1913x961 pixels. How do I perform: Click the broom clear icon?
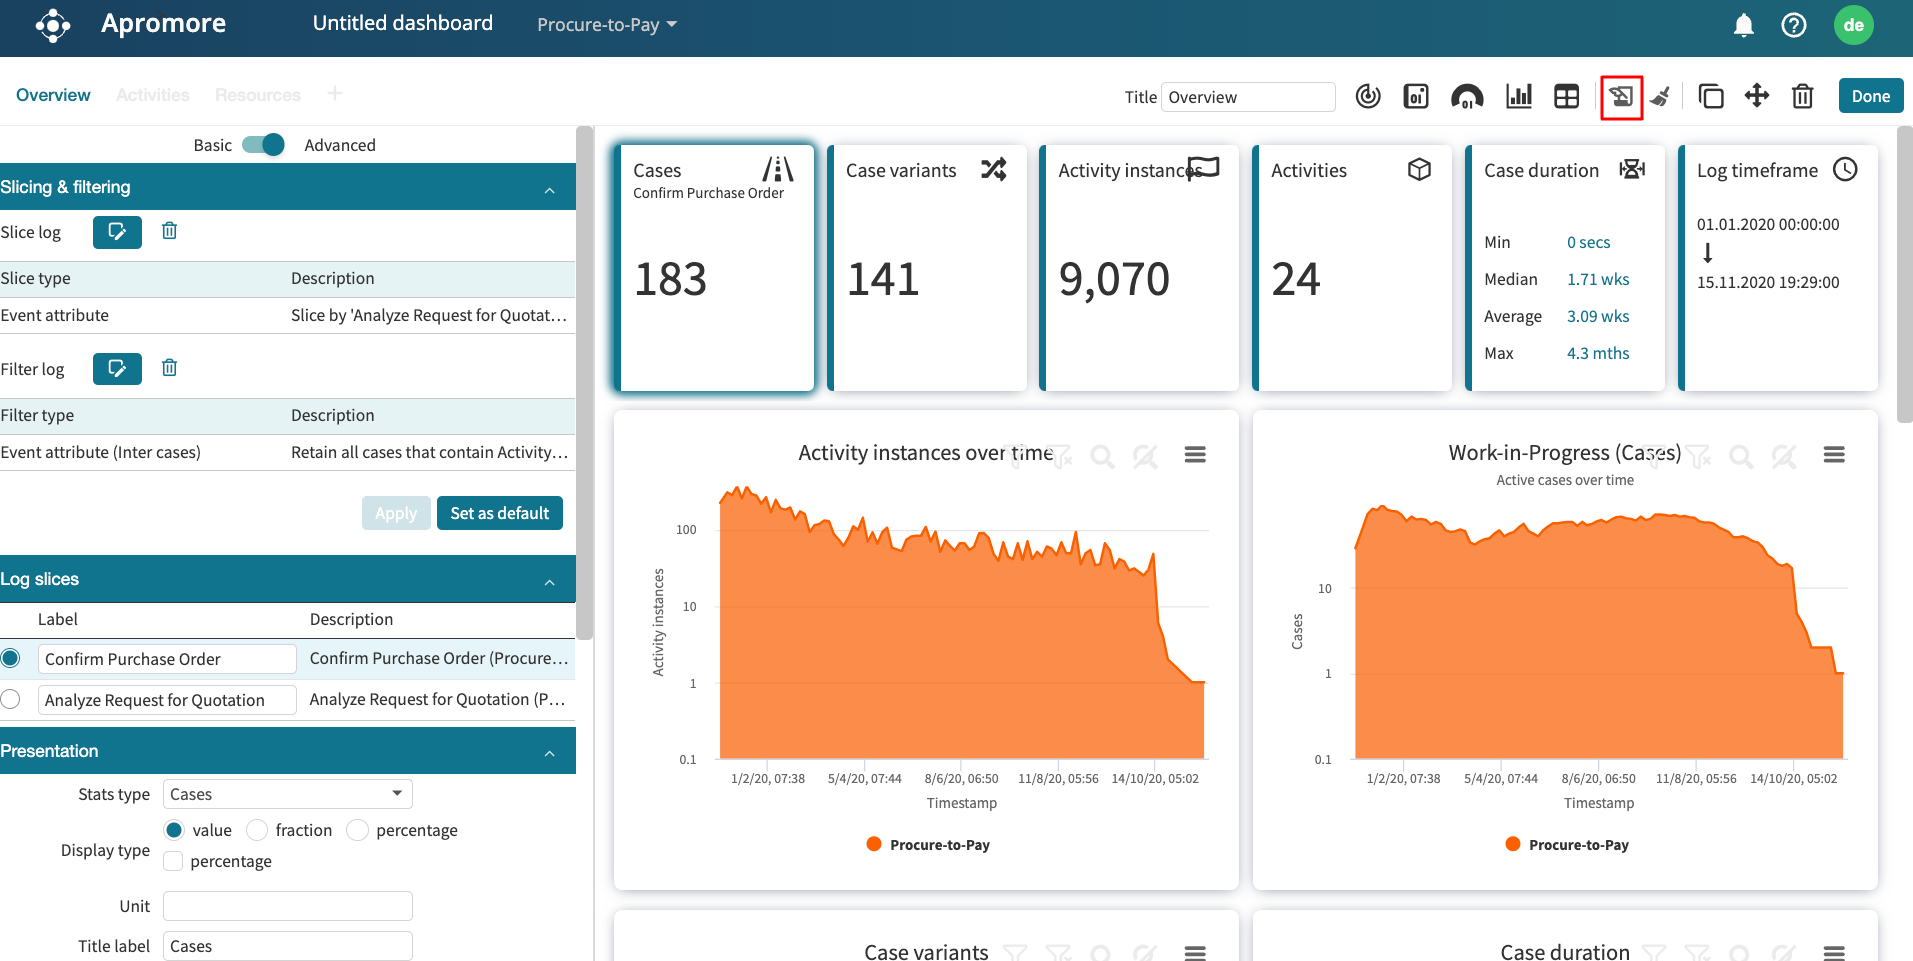(1660, 97)
